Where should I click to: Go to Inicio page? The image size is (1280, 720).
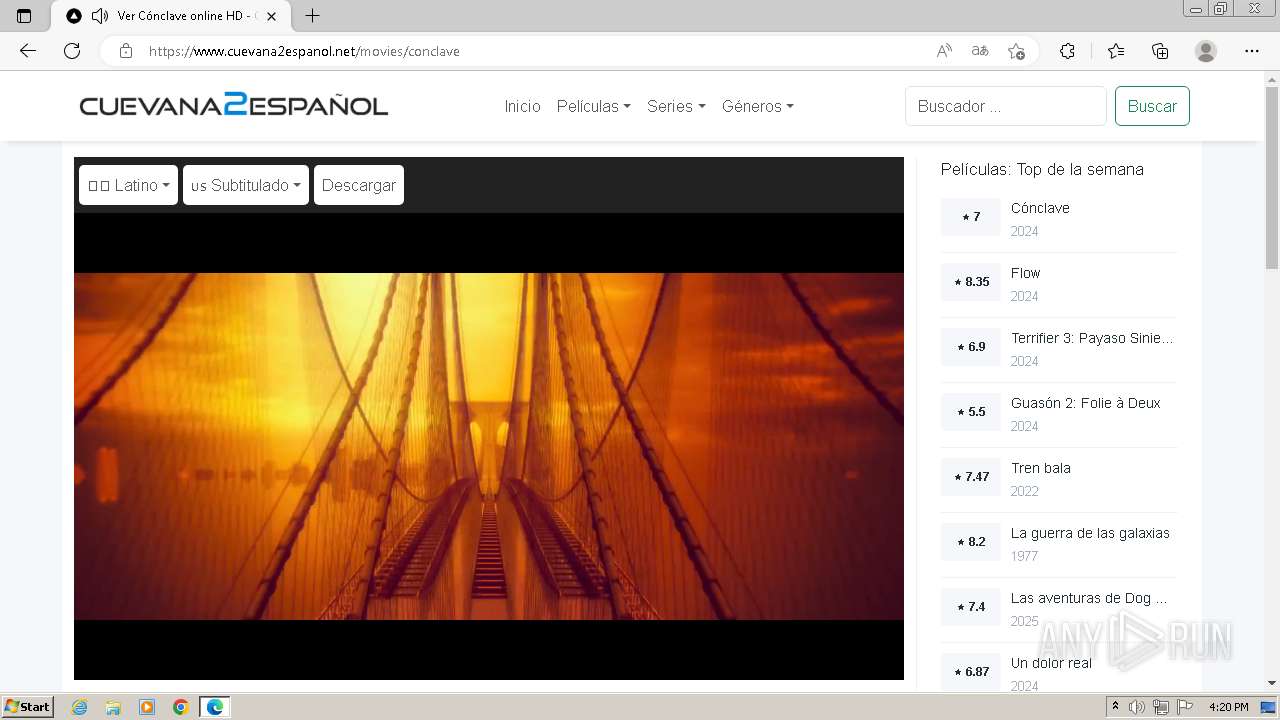(x=522, y=106)
